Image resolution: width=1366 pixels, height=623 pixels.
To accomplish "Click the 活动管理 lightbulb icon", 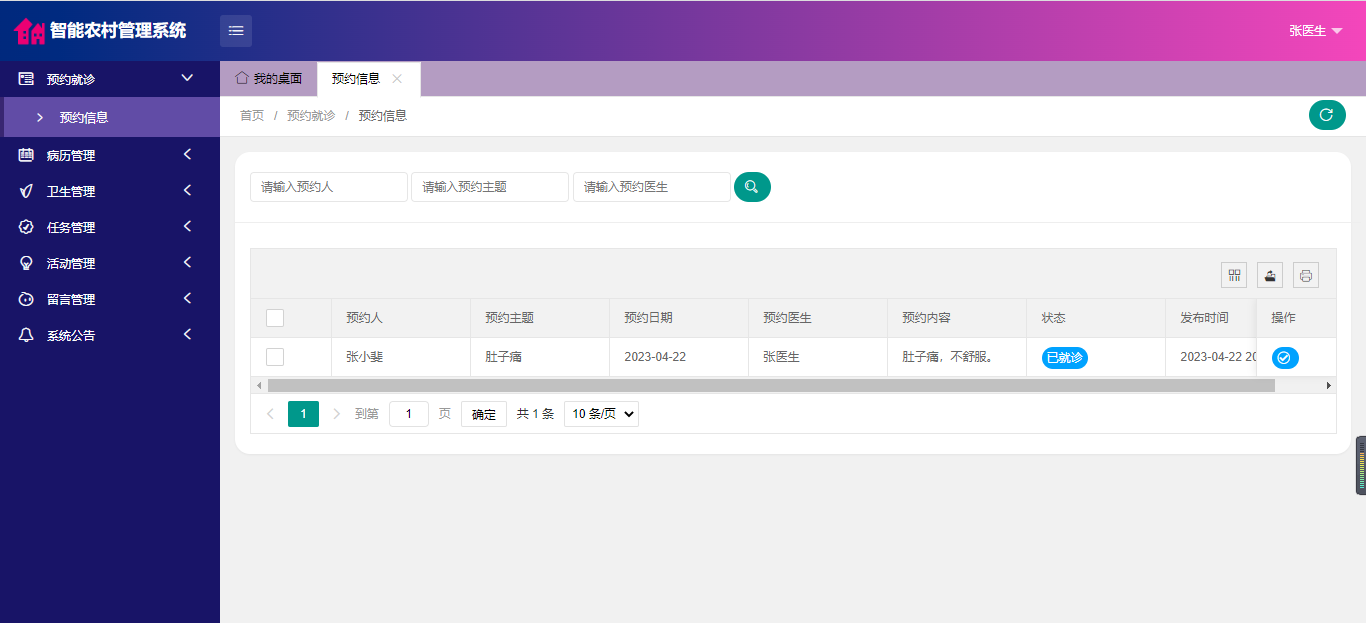I will pos(26,263).
